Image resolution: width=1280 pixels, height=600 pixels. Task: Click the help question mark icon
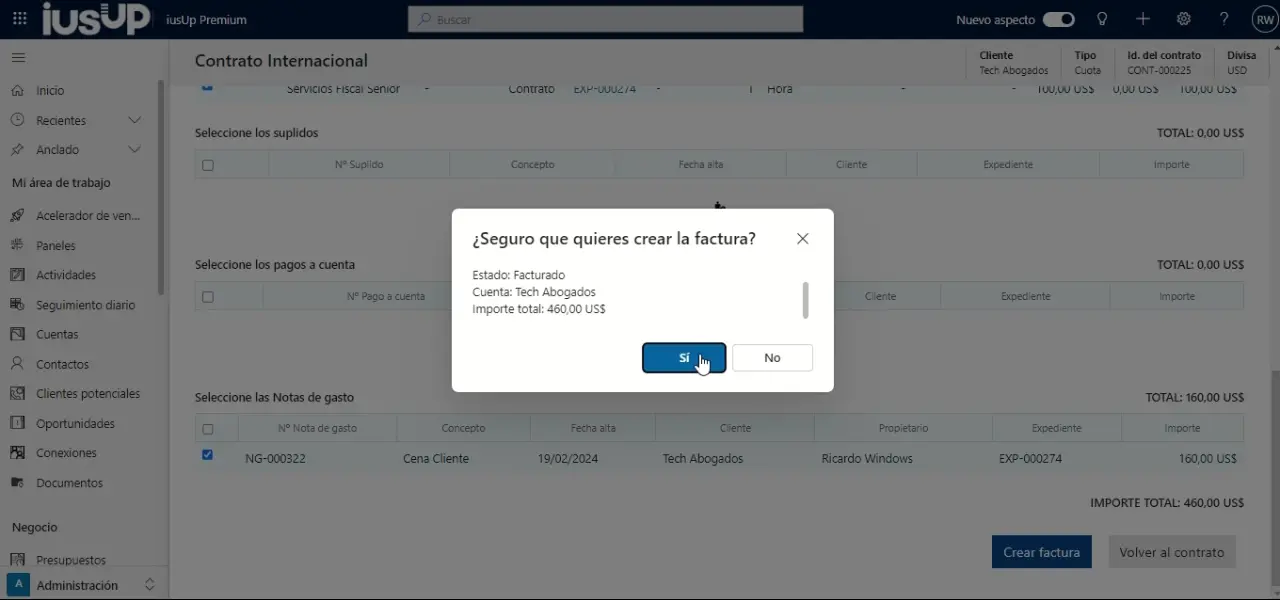tap(1224, 19)
